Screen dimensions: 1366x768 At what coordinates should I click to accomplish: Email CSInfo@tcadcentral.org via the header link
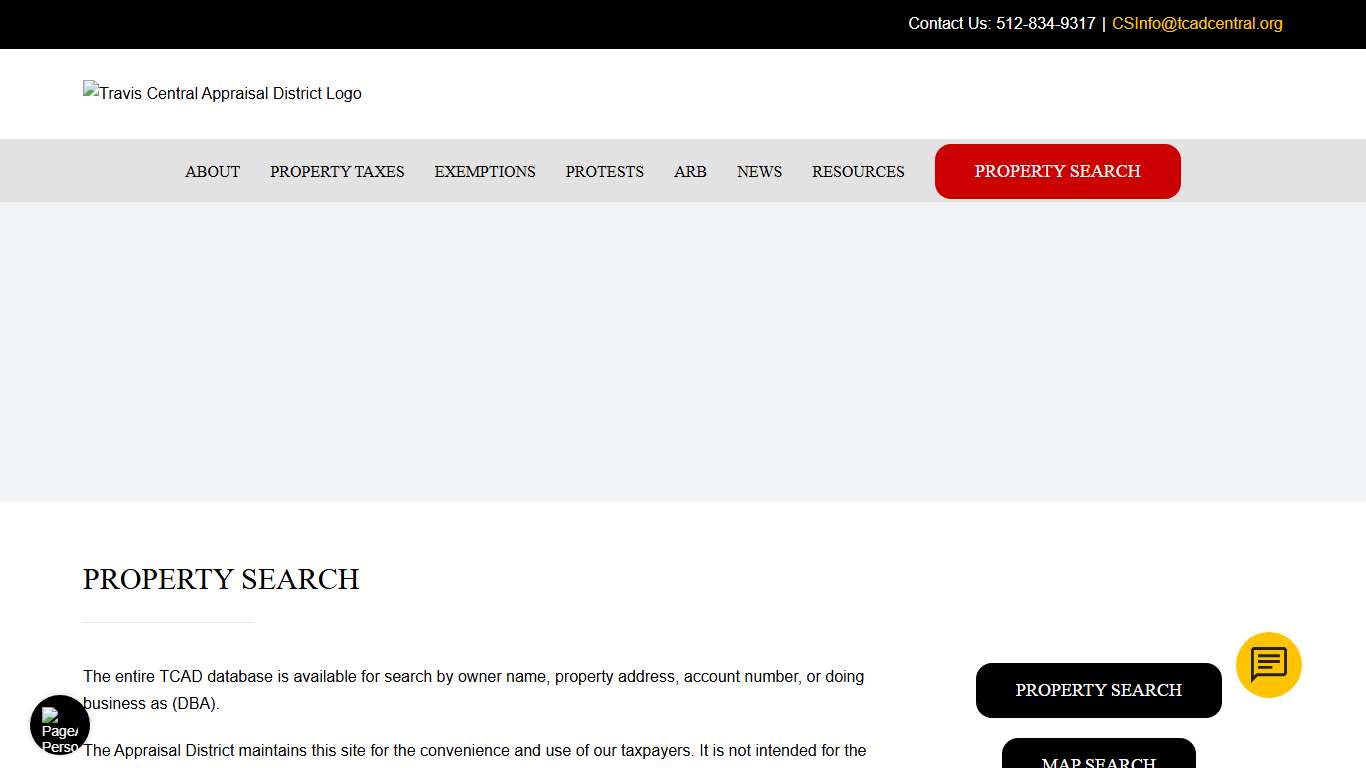click(x=1197, y=24)
